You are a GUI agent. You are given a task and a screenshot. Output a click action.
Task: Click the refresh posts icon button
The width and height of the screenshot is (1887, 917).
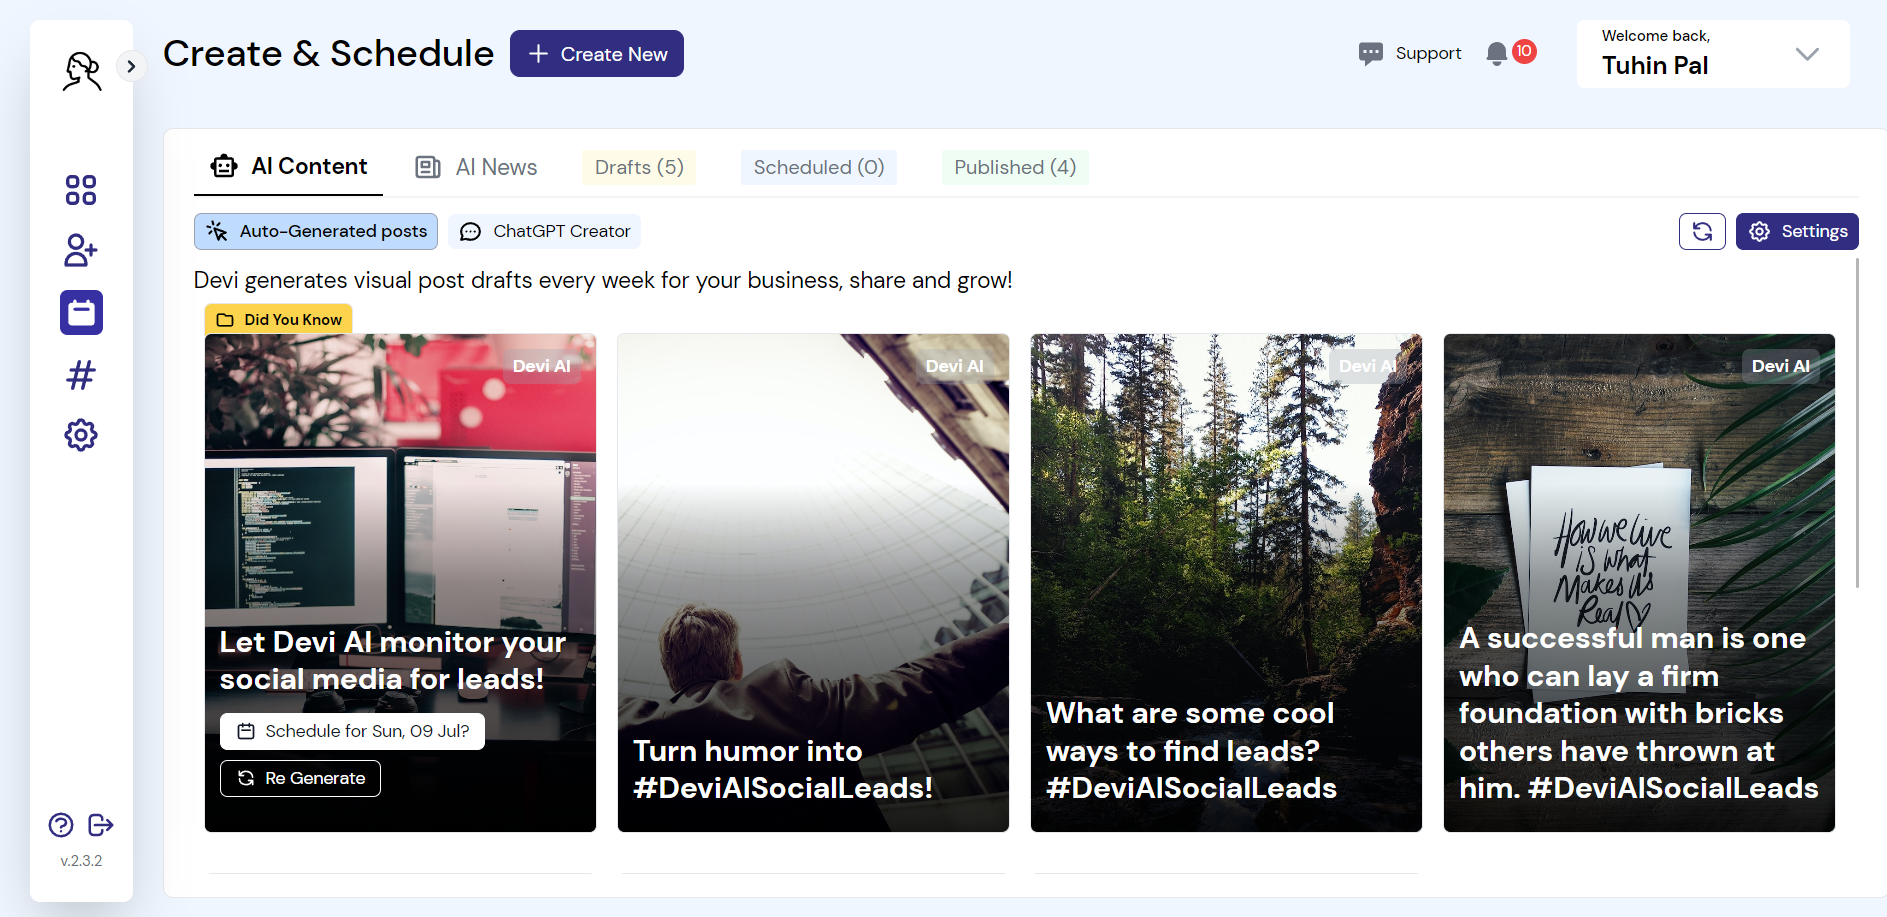coord(1702,232)
